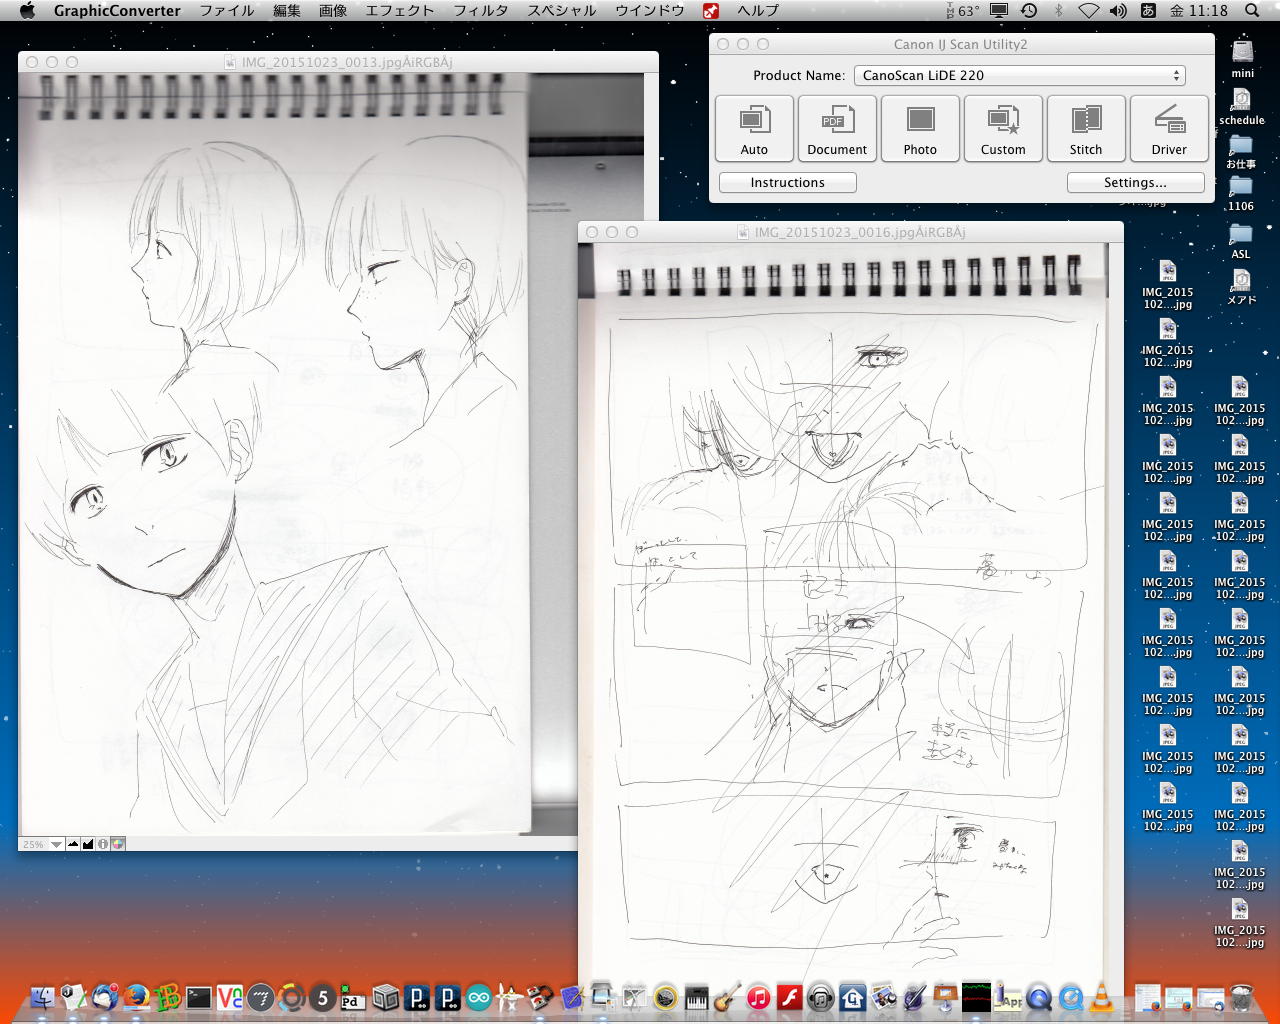This screenshot has width=1280, height=1024.
Task: Open the エフェクト menu
Action: point(400,11)
